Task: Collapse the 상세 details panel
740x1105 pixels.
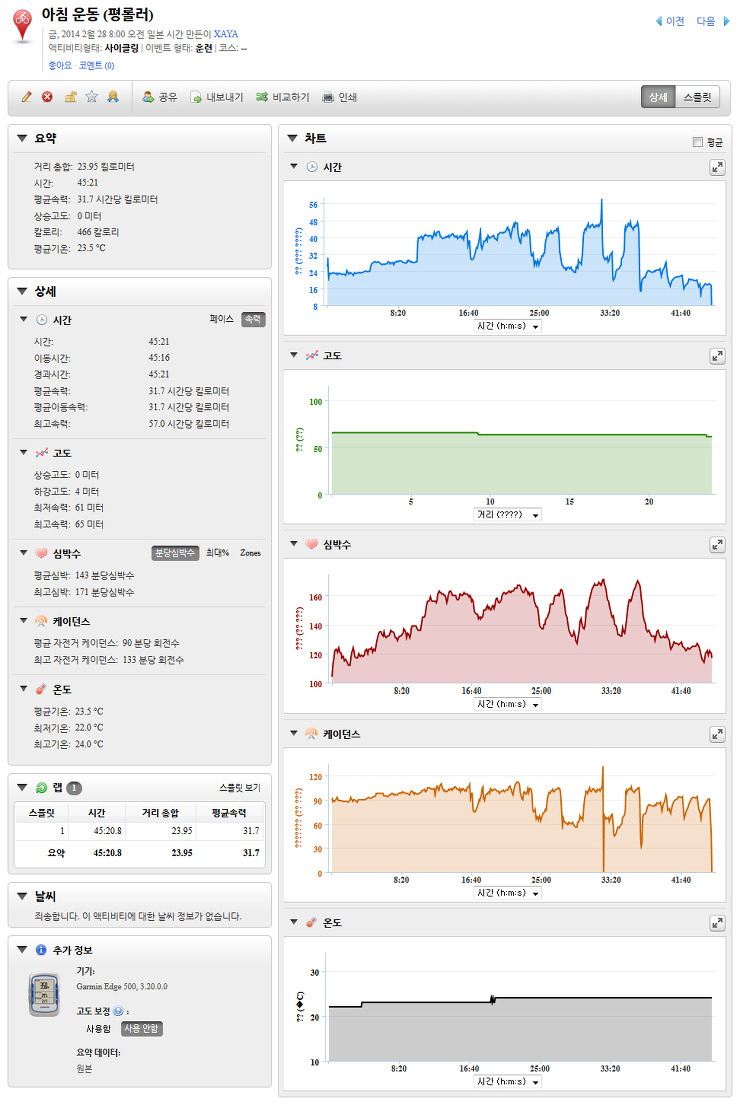Action: [x=22, y=291]
